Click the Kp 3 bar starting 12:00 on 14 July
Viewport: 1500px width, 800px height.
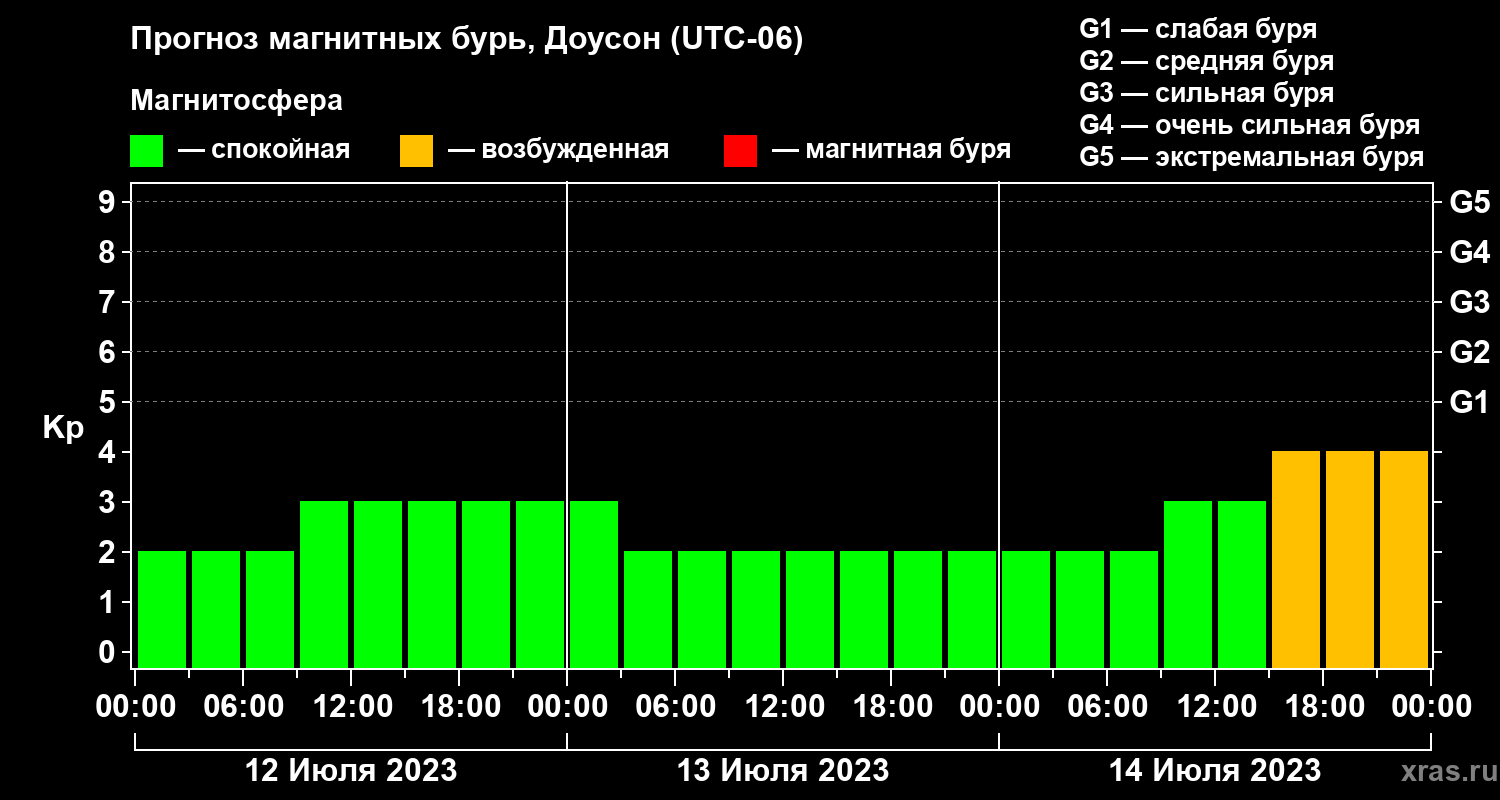click(1242, 584)
